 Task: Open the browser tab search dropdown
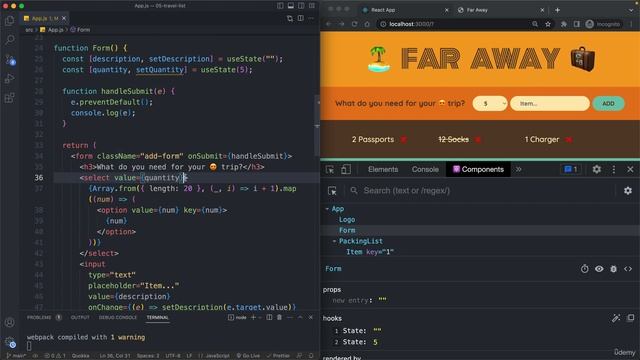(x=631, y=10)
